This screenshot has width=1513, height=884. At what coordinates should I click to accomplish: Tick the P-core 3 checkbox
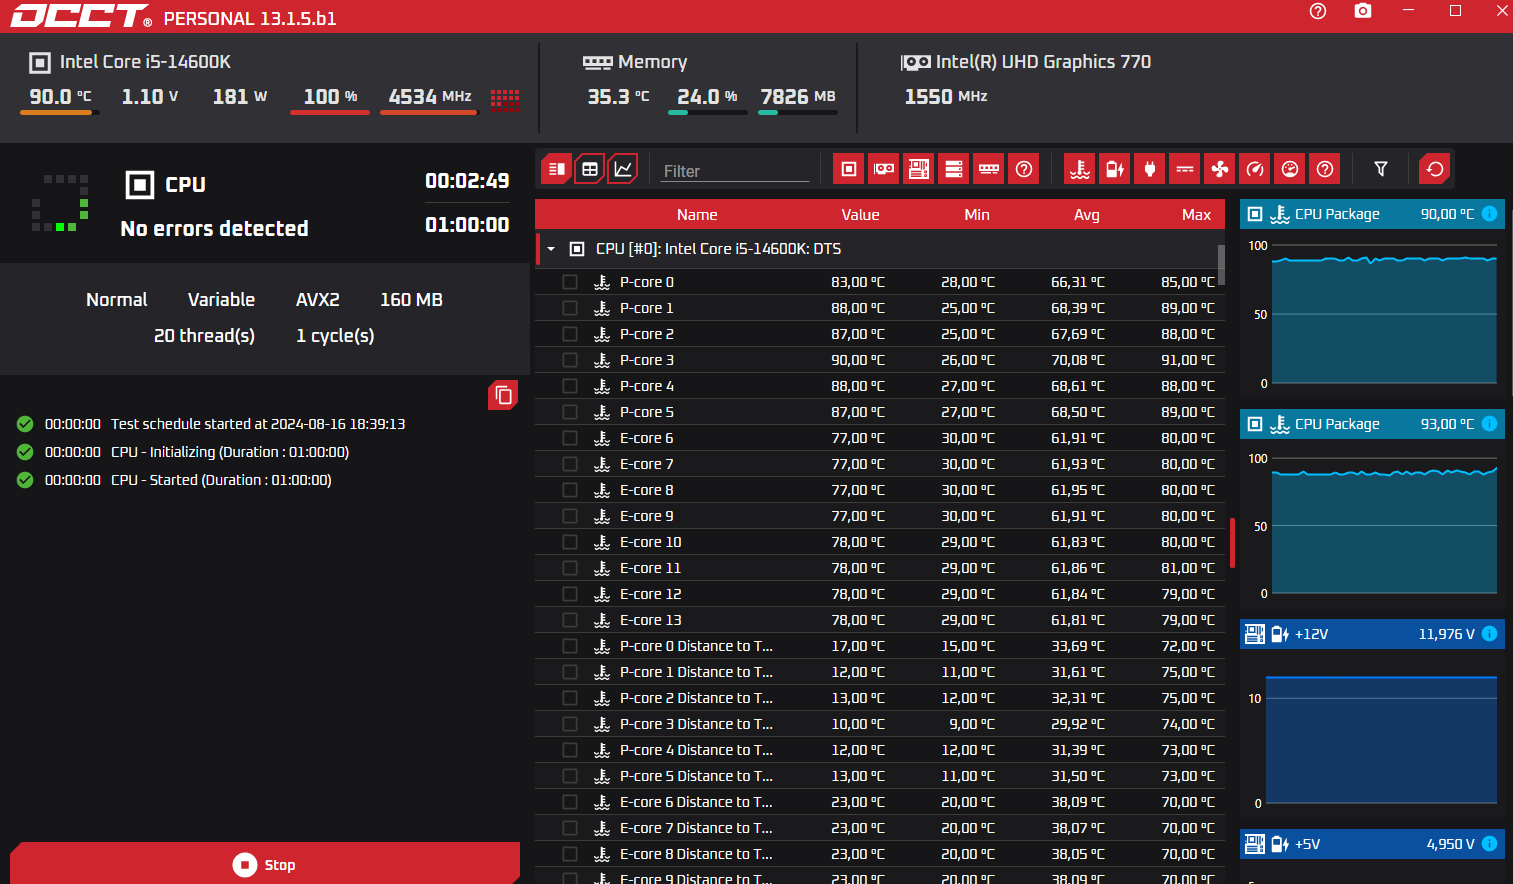coord(570,360)
